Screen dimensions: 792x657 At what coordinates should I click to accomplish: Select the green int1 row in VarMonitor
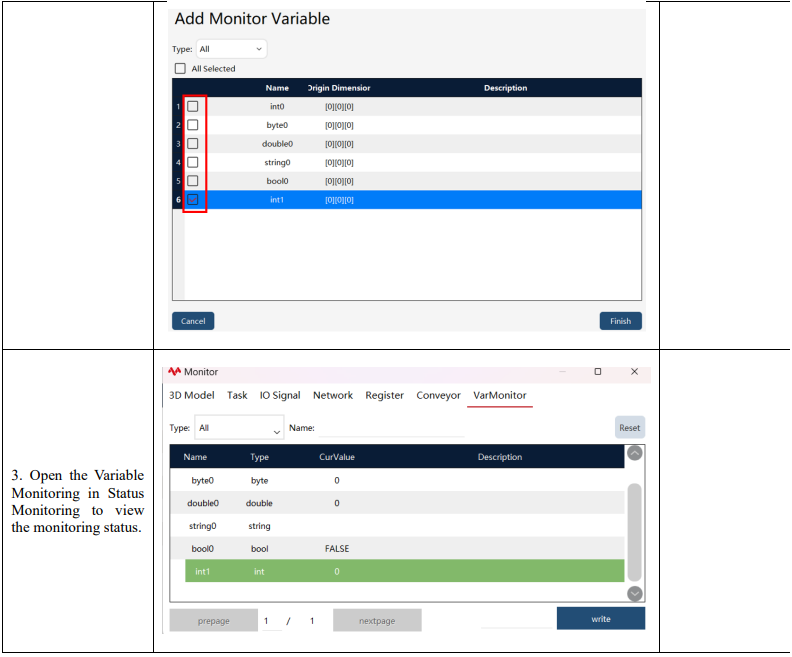[x=405, y=571]
